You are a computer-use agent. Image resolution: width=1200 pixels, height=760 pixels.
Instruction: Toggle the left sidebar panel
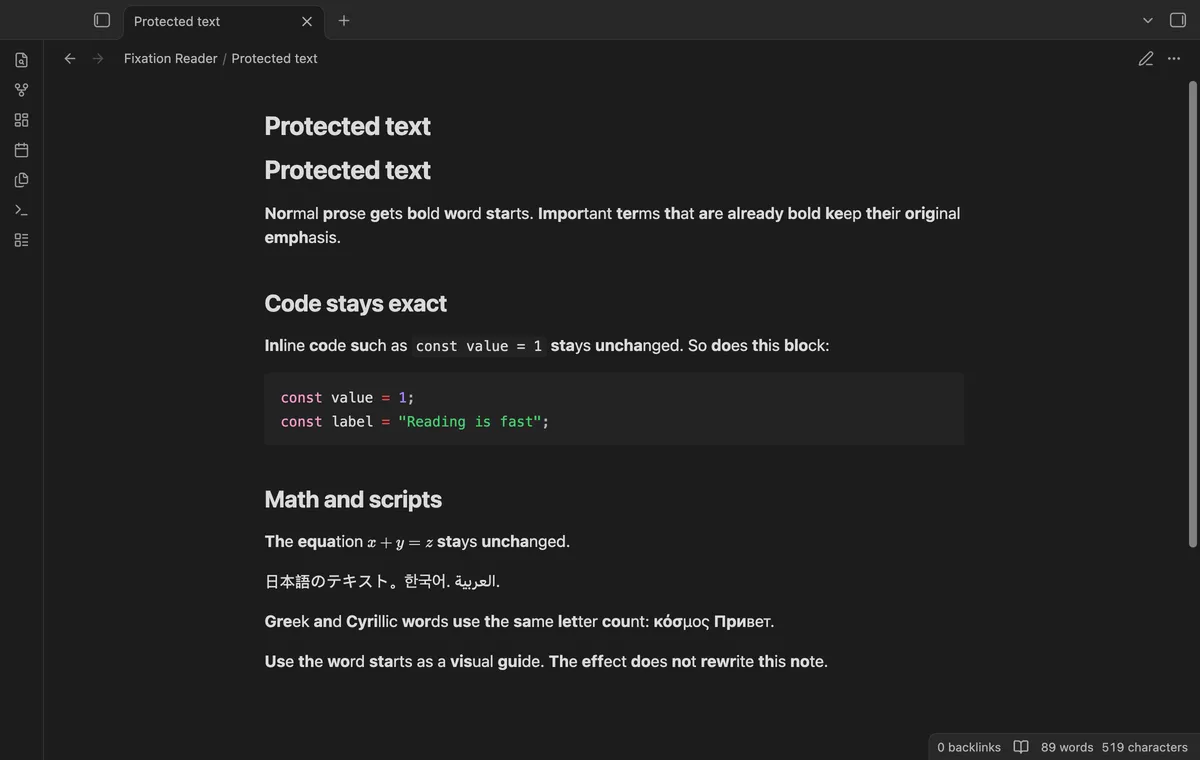102,20
